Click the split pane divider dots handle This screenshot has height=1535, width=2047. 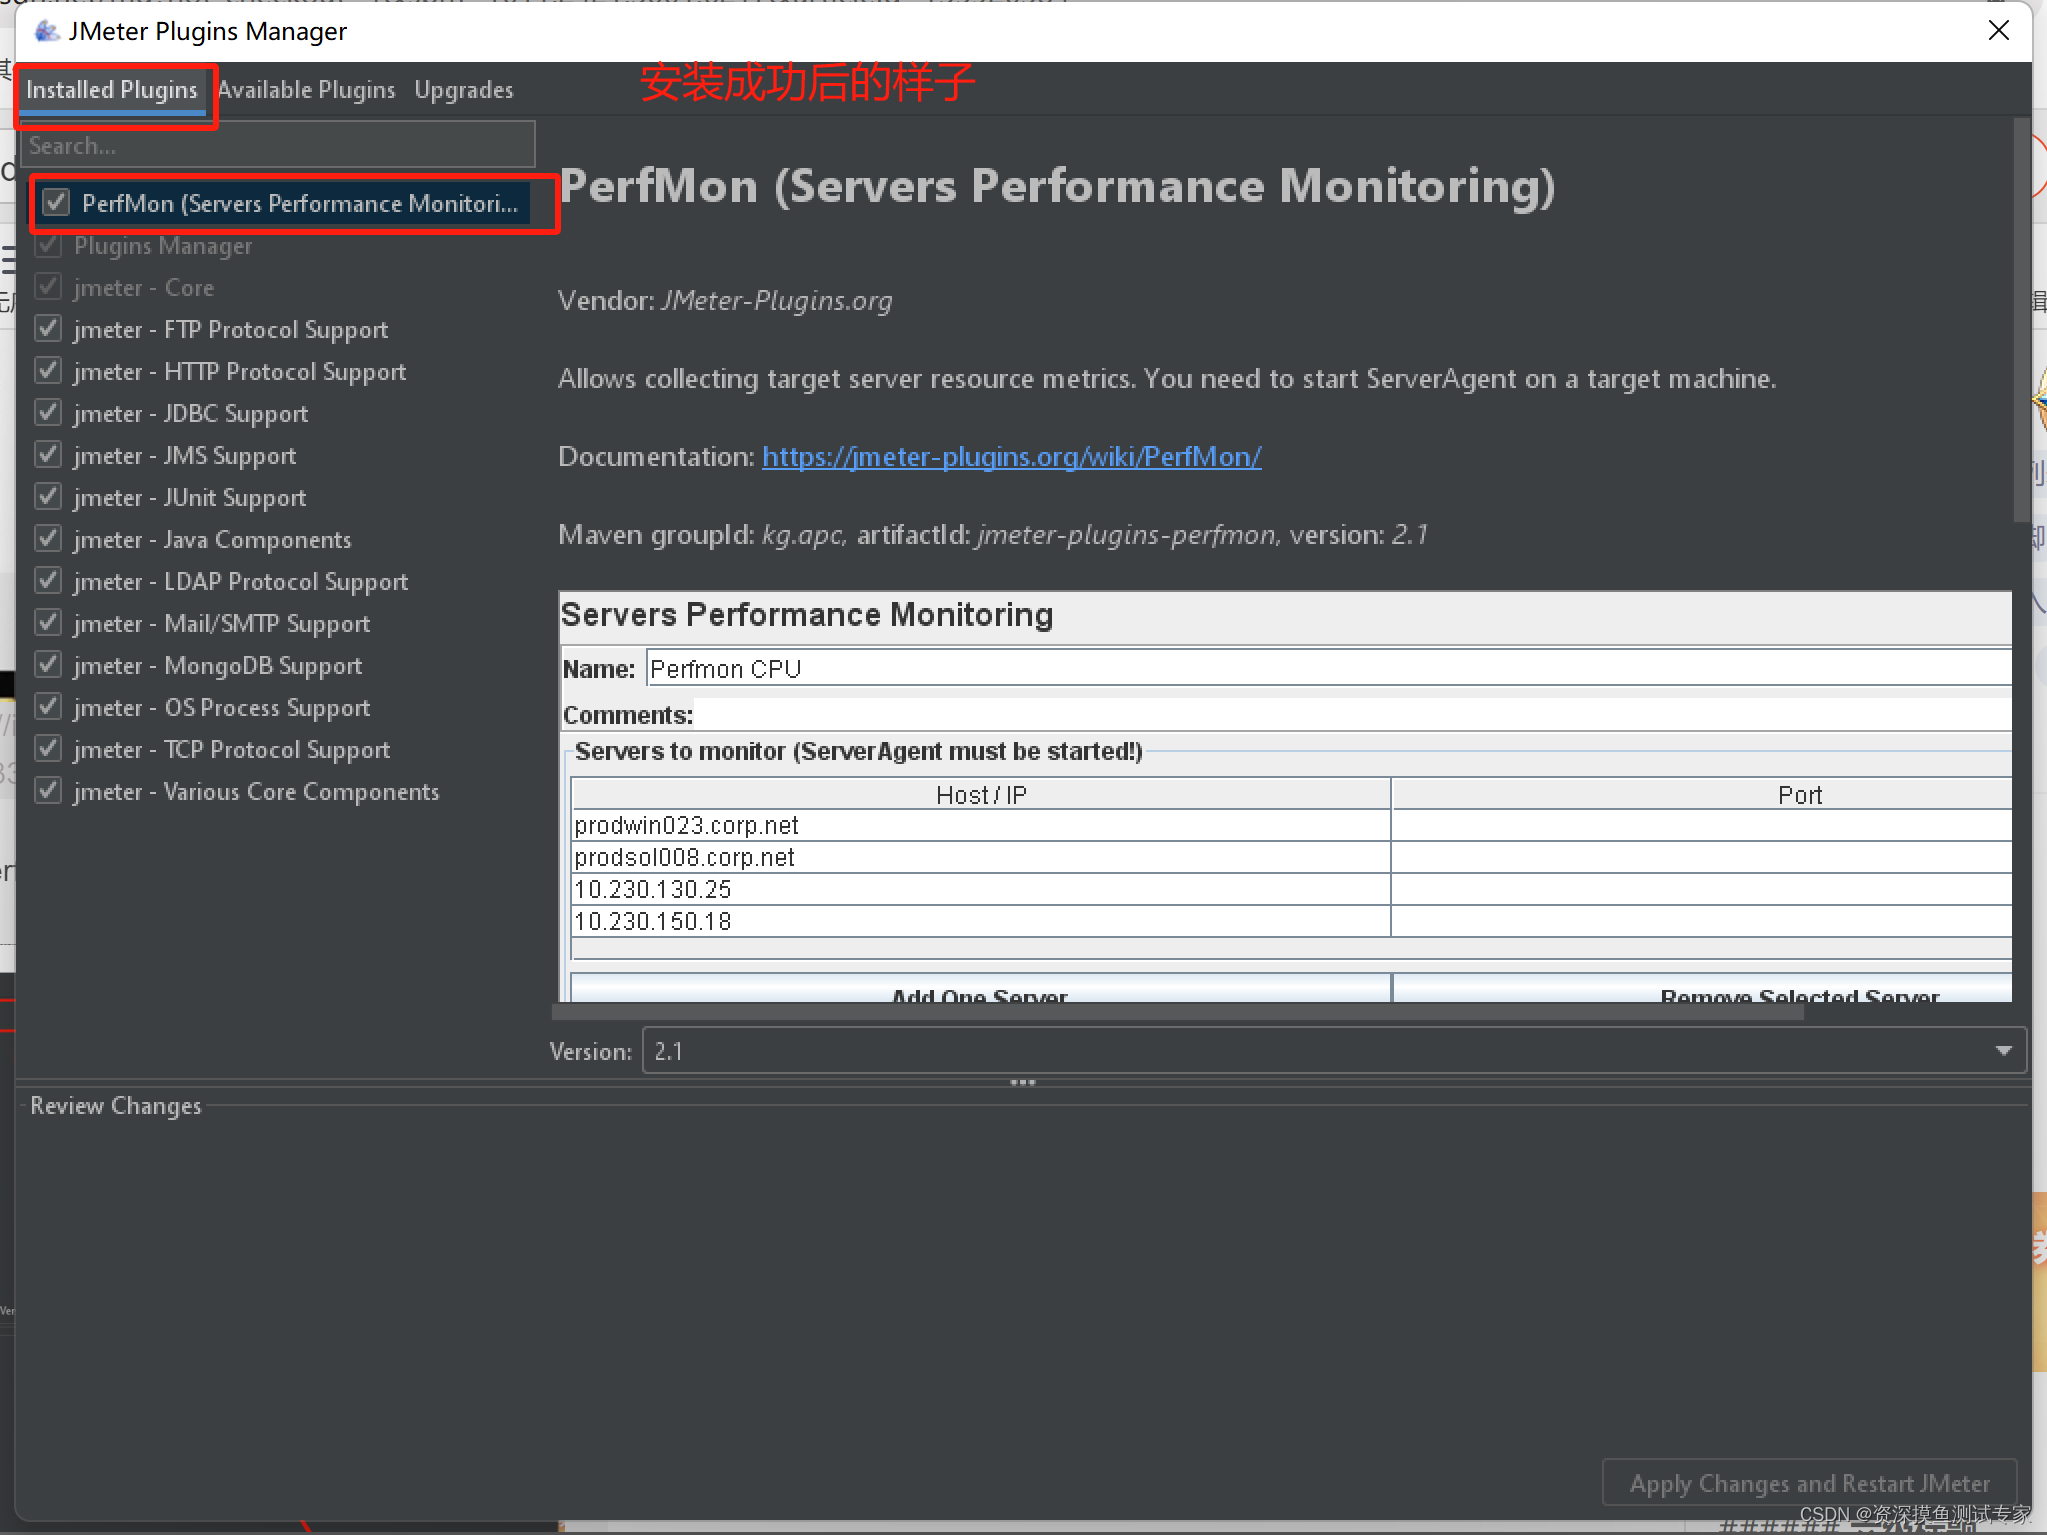(1023, 1083)
